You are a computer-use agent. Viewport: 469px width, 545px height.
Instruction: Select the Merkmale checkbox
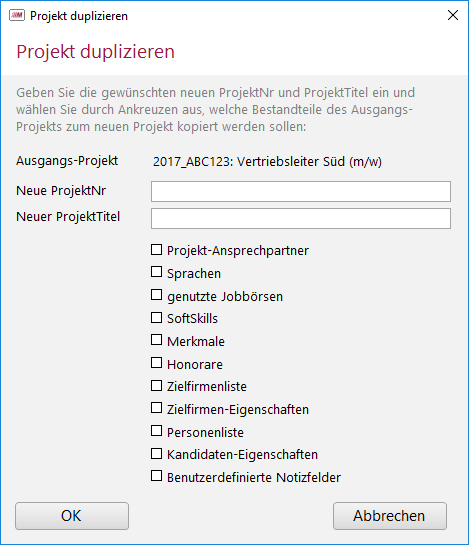pyautogui.click(x=156, y=340)
